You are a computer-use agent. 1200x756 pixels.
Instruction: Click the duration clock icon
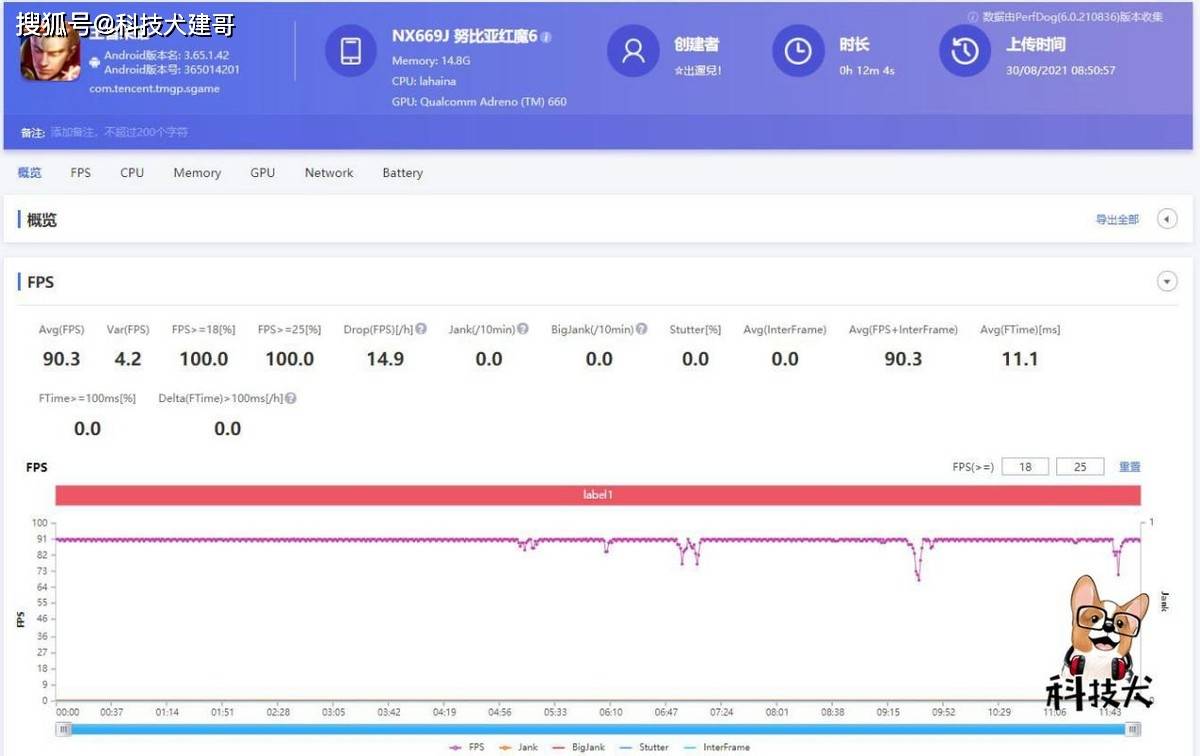(798, 50)
